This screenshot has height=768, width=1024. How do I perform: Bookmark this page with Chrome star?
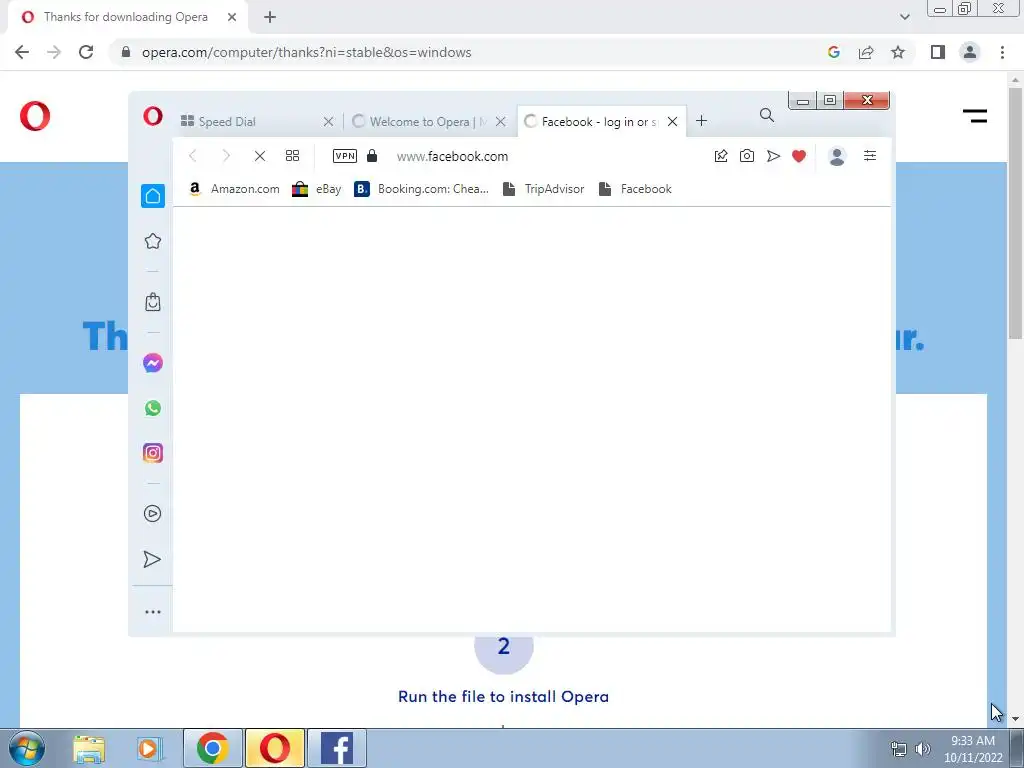(x=898, y=52)
